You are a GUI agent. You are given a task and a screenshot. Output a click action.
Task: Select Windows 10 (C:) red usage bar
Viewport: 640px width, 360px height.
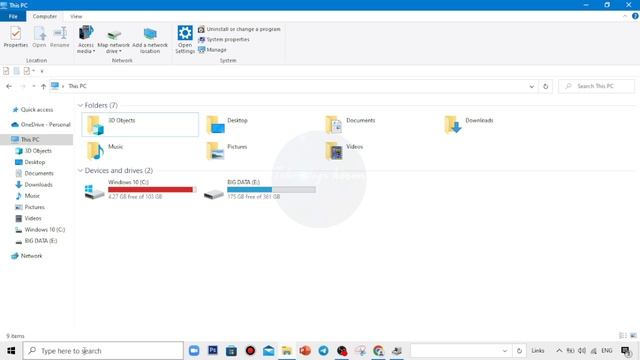pyautogui.click(x=152, y=189)
